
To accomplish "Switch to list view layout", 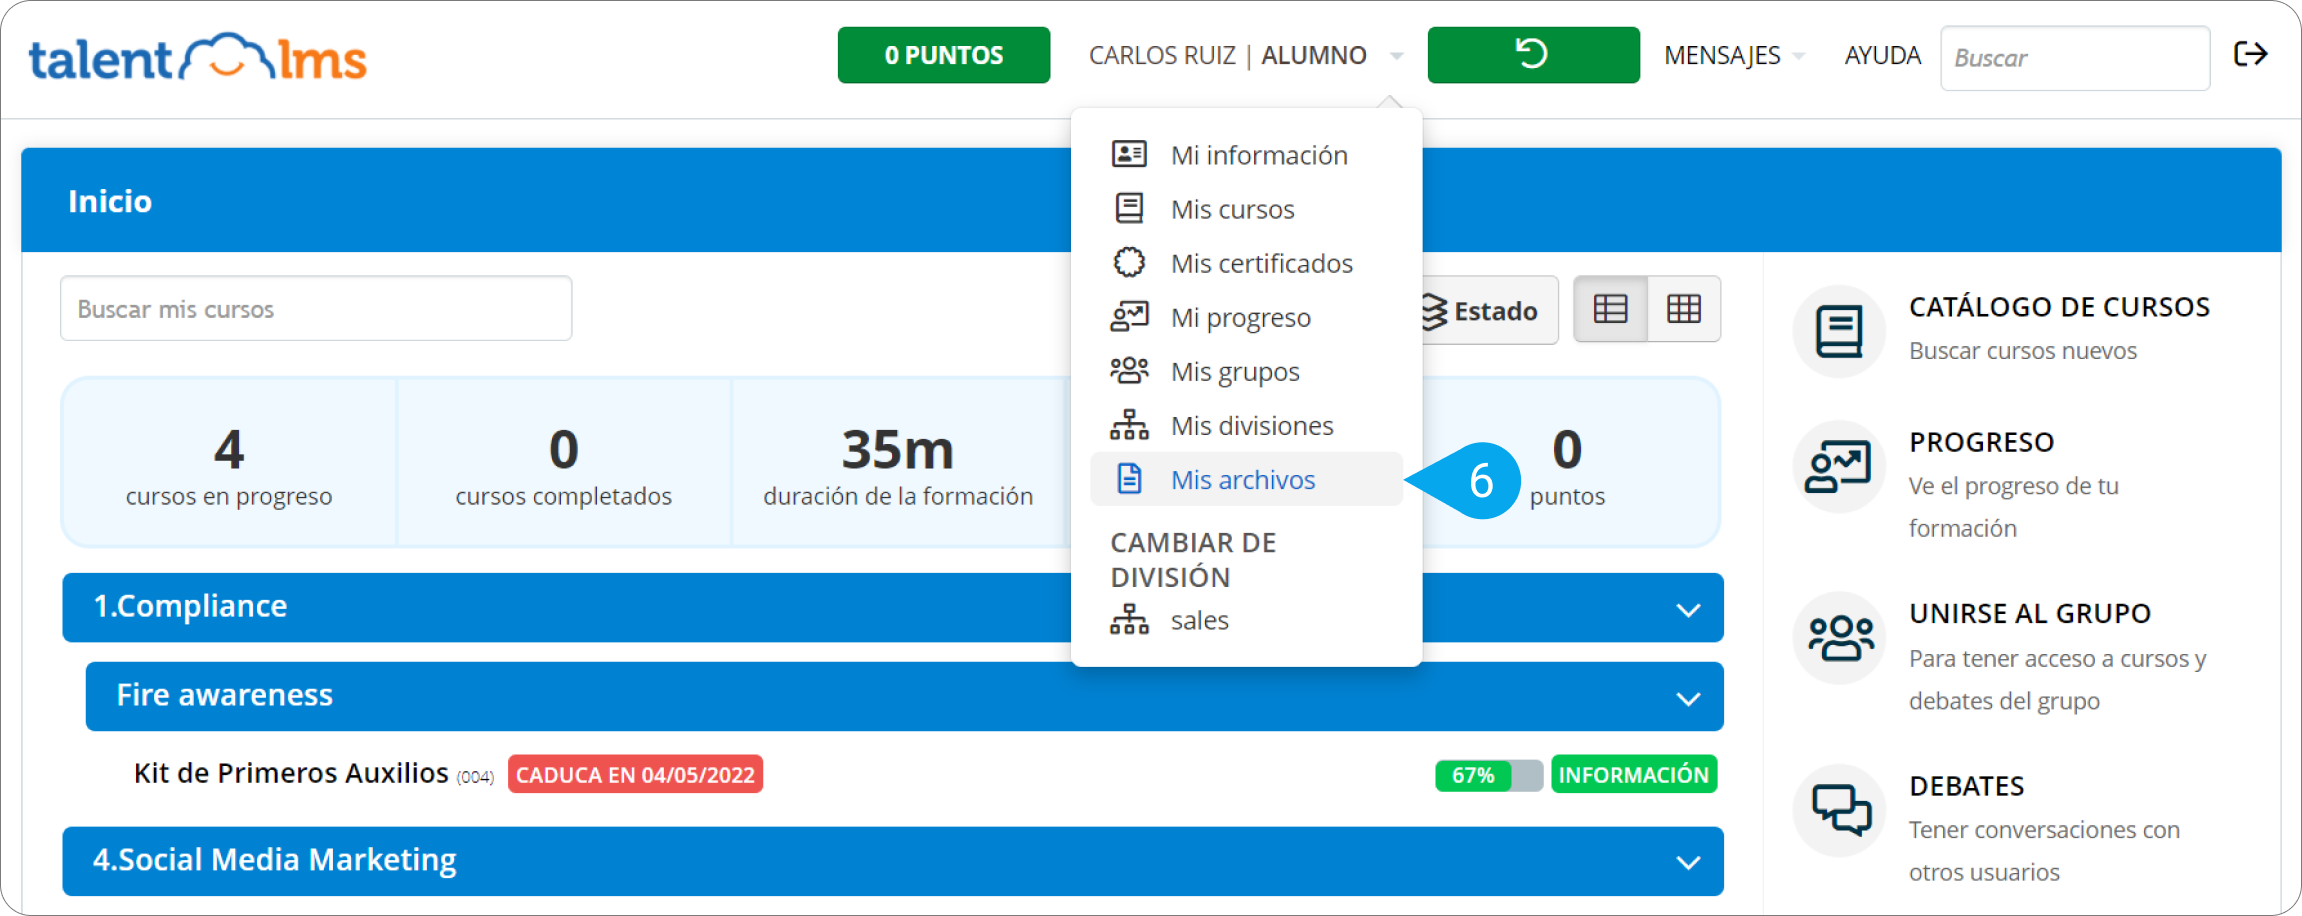I will tap(1610, 309).
